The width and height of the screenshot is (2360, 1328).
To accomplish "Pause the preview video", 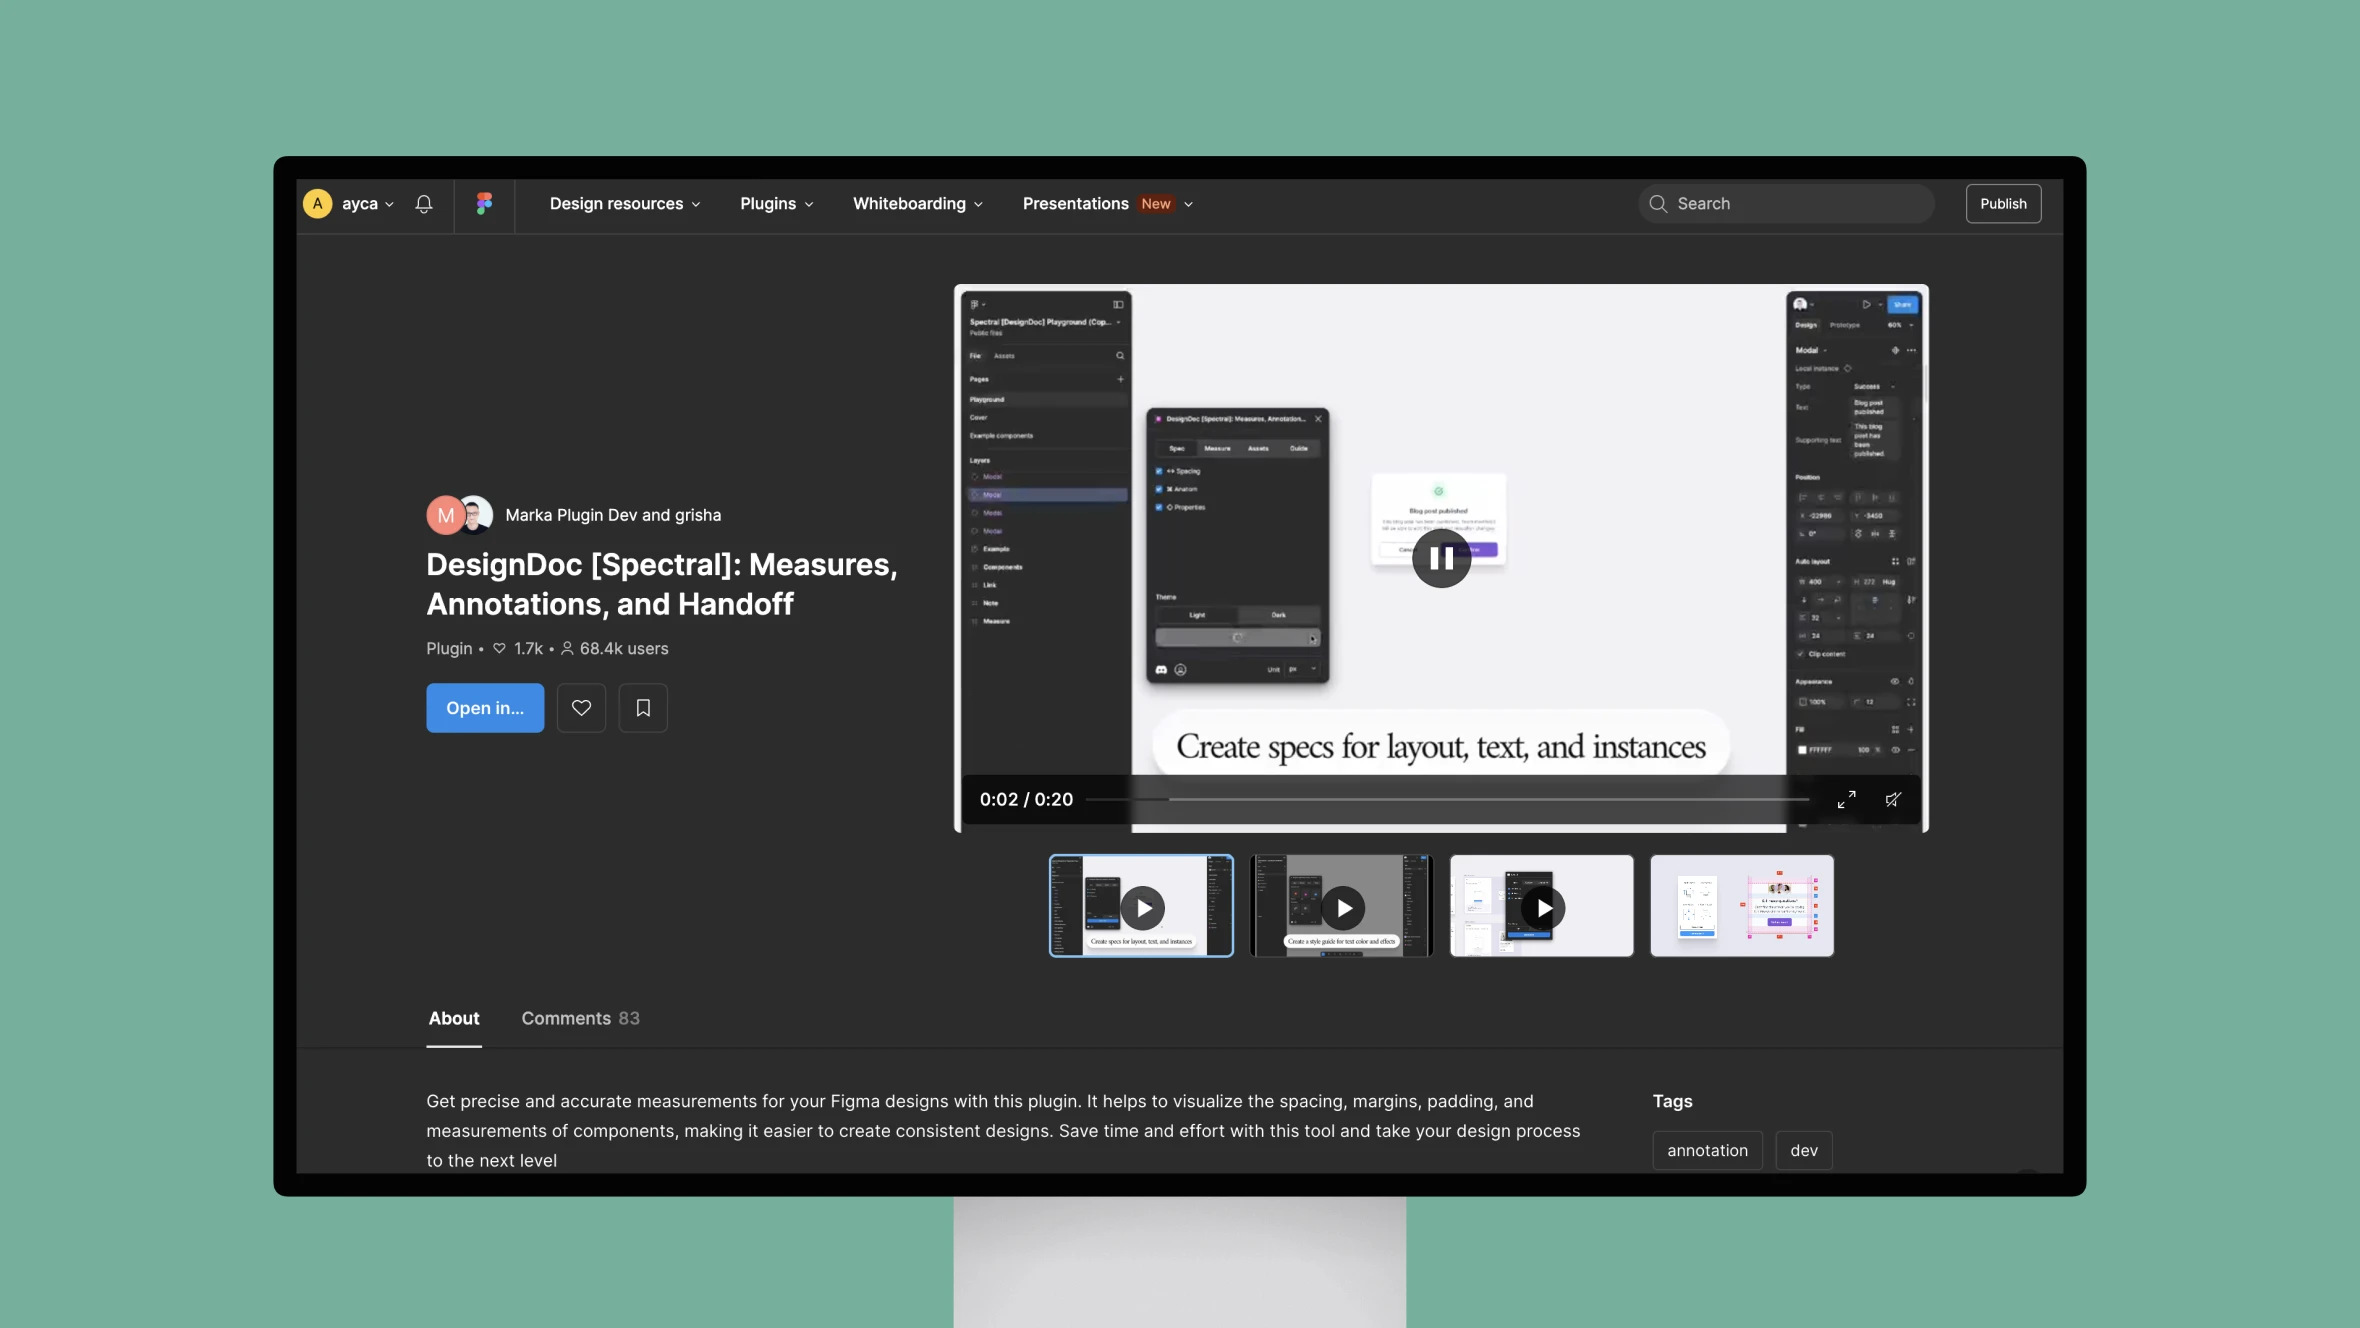I will click(1441, 558).
